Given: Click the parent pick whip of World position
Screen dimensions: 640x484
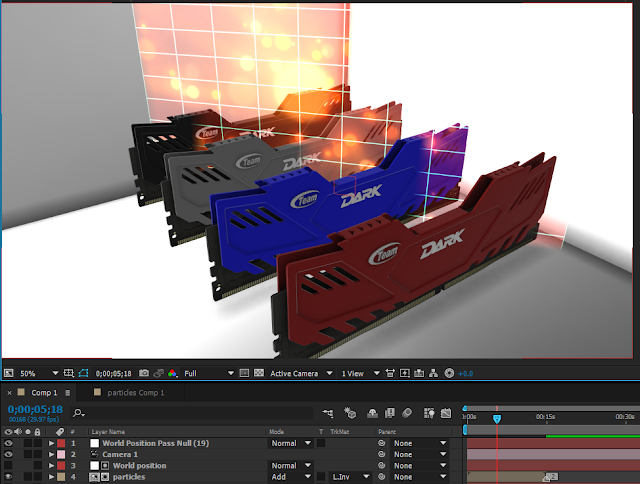Looking at the screenshot, I should (382, 465).
